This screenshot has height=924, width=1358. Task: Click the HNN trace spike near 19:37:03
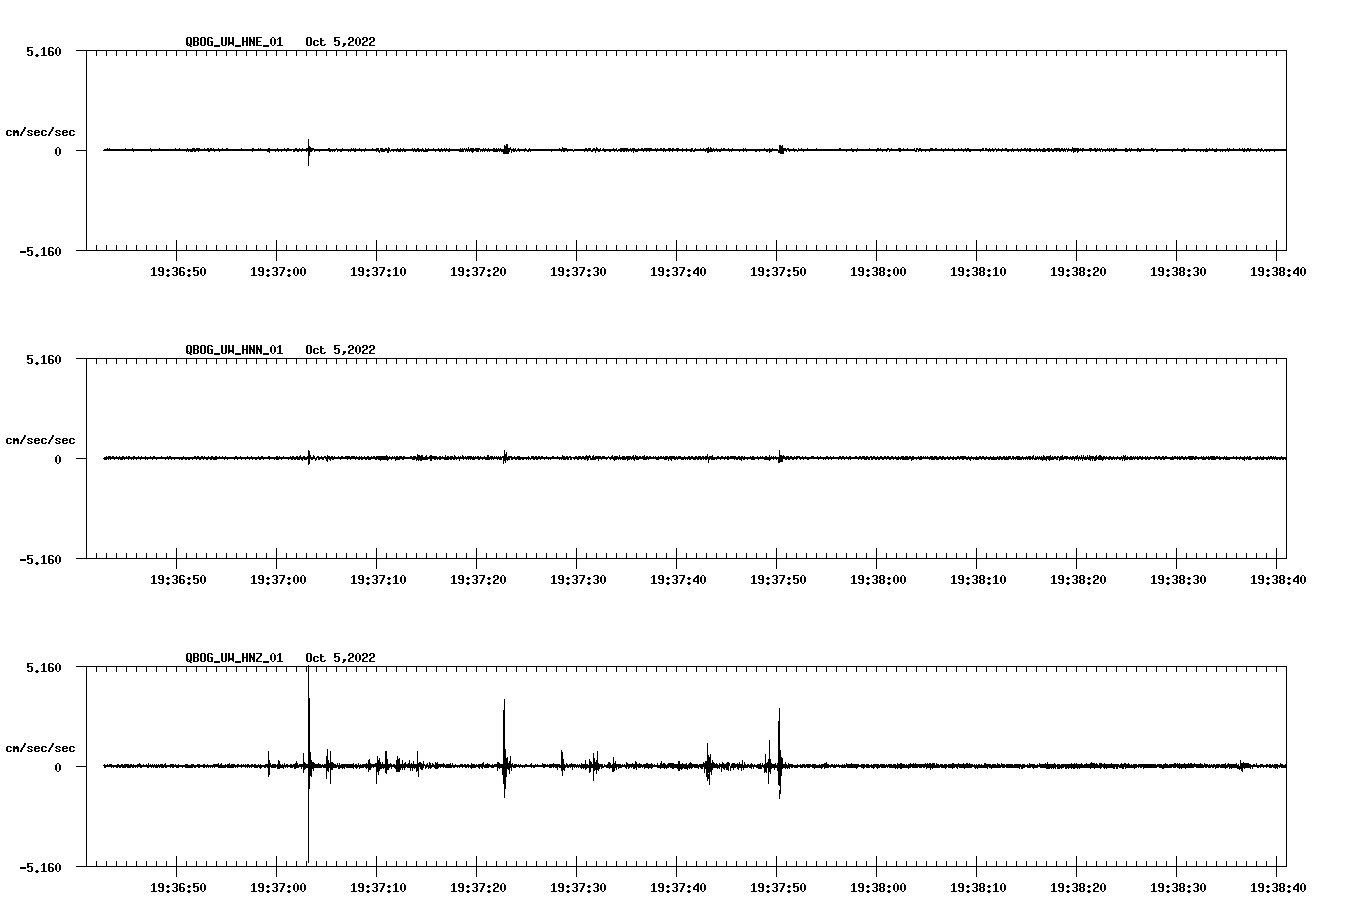click(309, 457)
